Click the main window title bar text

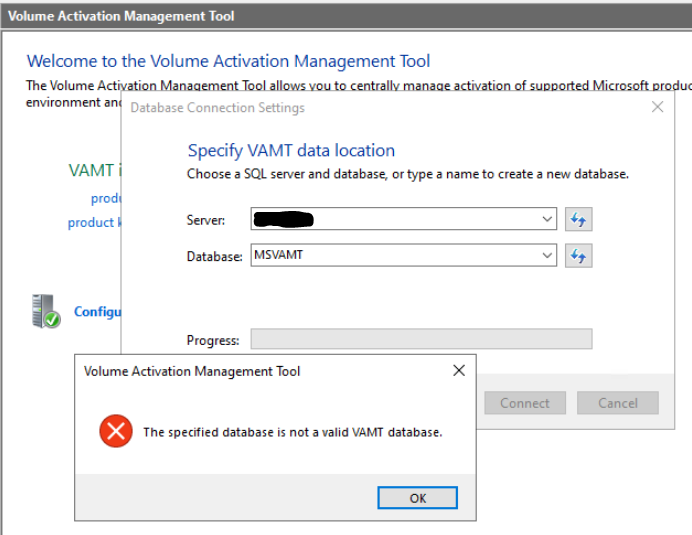pyautogui.click(x=121, y=16)
